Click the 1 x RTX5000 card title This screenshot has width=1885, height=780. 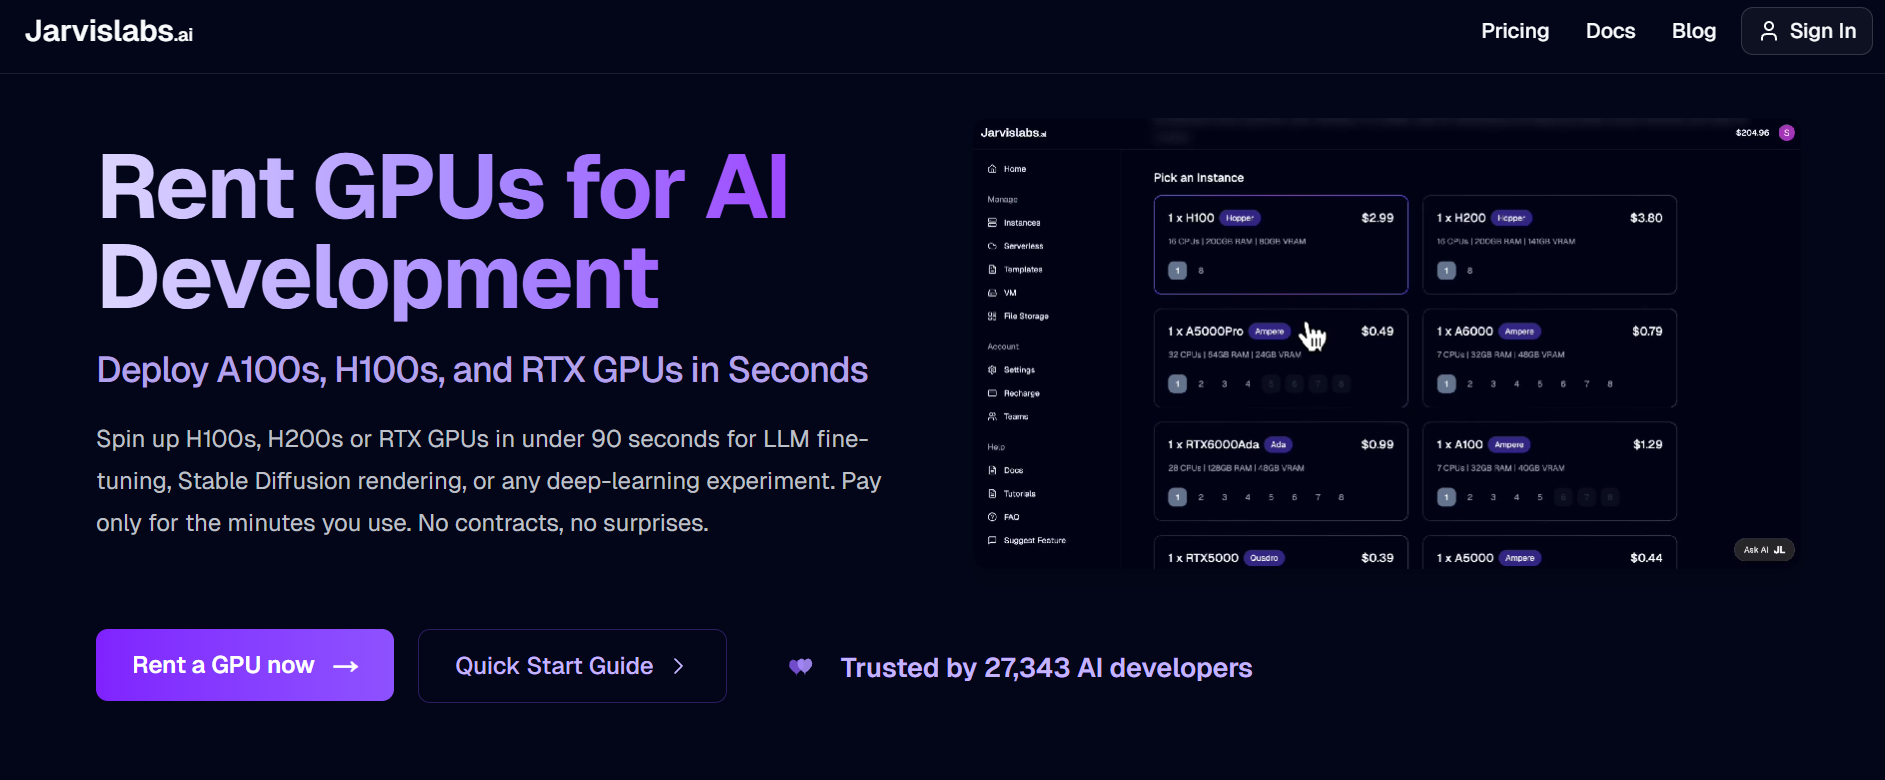coord(1203,558)
